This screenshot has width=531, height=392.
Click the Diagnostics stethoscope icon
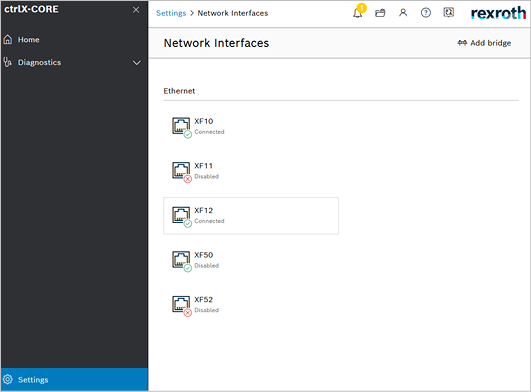pyautogui.click(x=7, y=62)
